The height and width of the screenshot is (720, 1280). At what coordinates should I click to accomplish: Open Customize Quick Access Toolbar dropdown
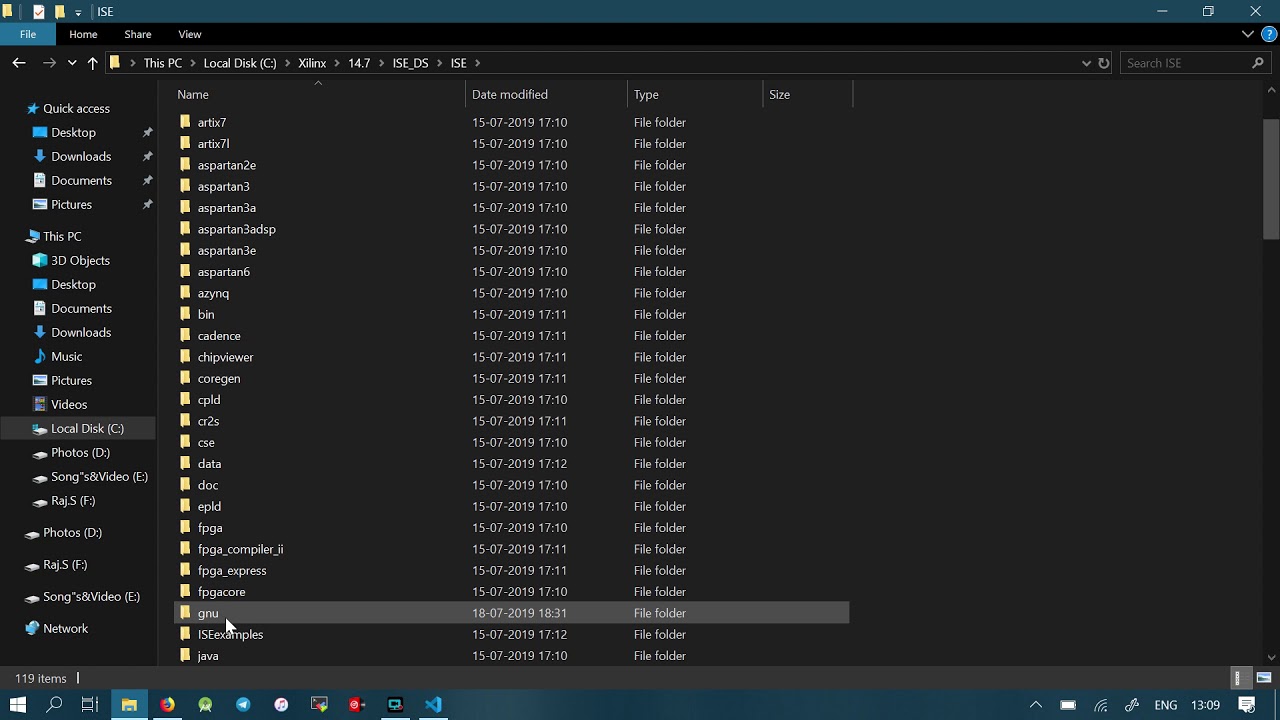(78, 12)
